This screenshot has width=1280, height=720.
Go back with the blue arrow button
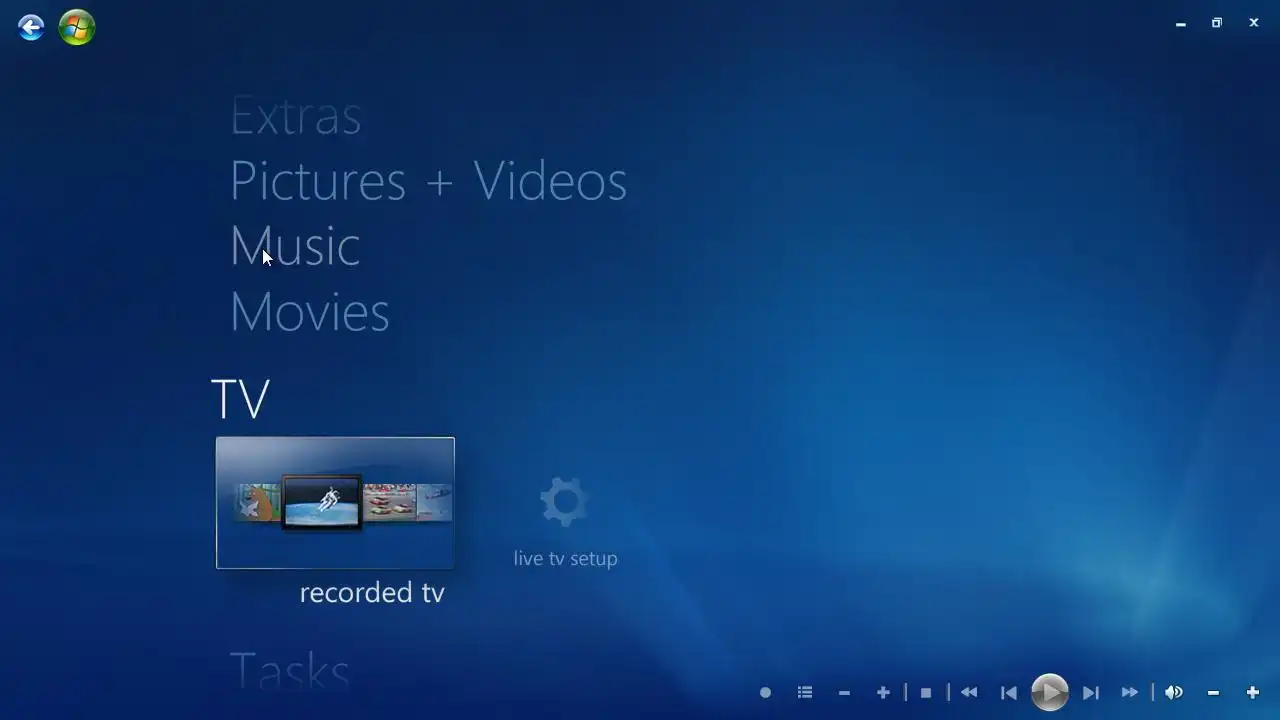[x=31, y=27]
